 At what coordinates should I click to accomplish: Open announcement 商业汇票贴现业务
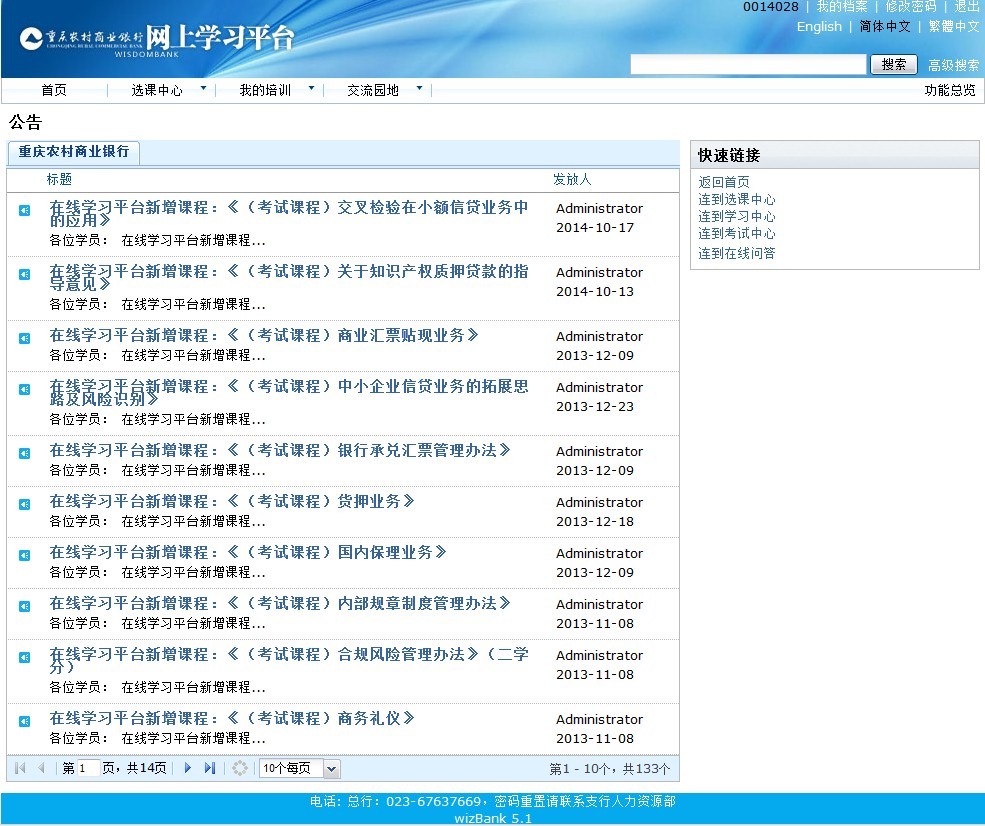pos(264,335)
